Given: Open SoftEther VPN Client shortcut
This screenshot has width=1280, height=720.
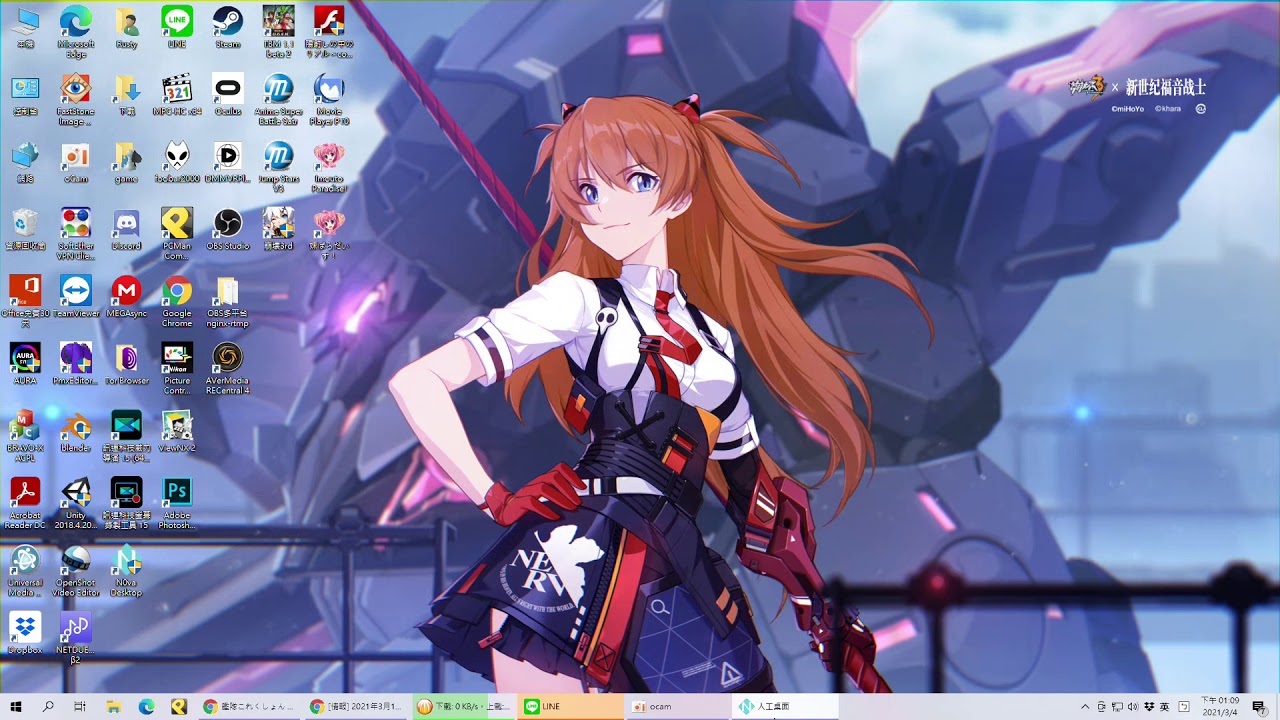Looking at the screenshot, I should pyautogui.click(x=76, y=234).
